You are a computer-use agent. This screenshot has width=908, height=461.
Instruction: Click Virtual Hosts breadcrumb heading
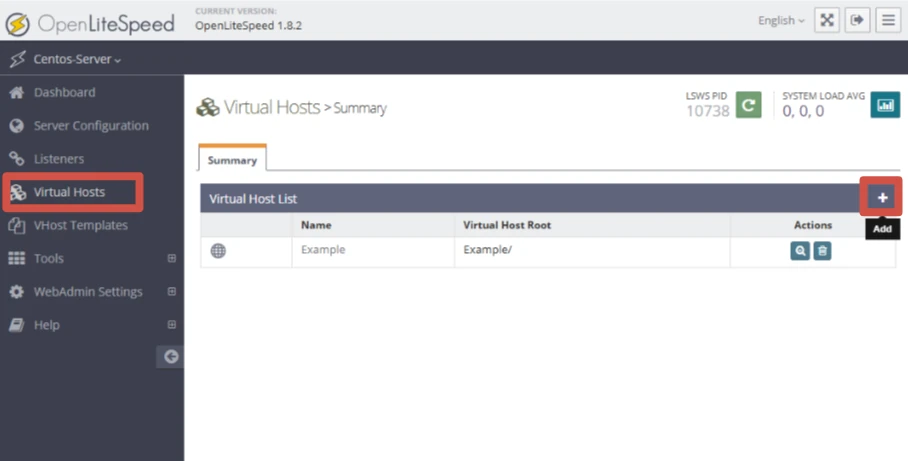click(272, 107)
